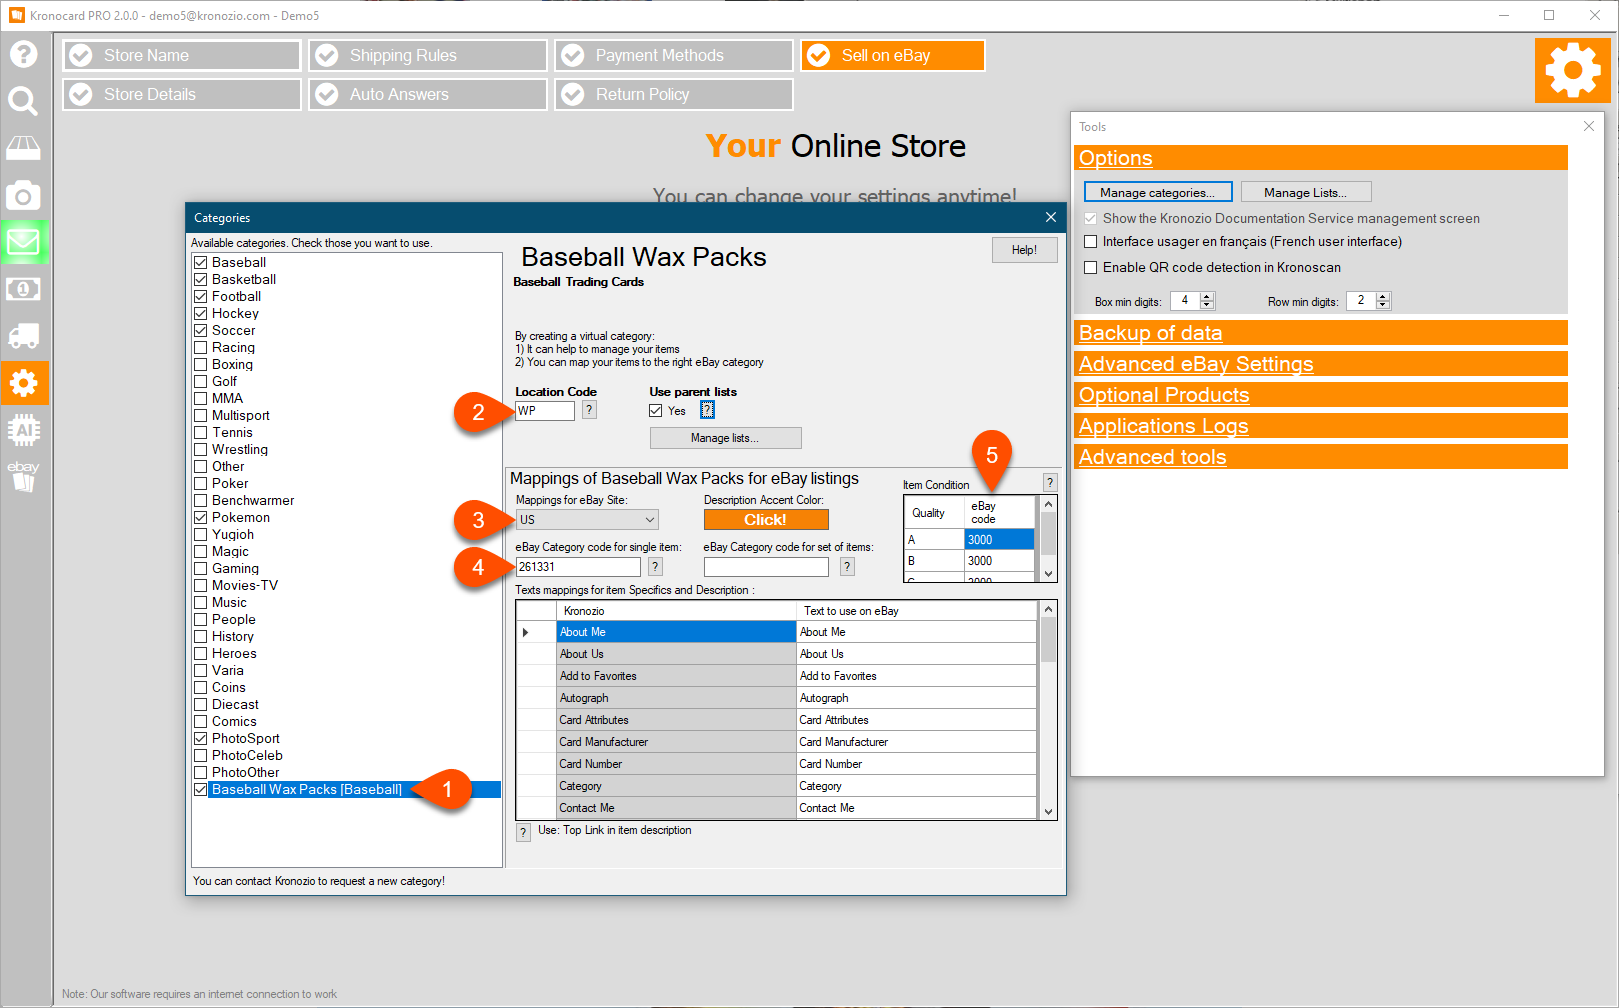Click orange Description Accent Color swatch
This screenshot has width=1619, height=1008.
pyautogui.click(x=766, y=520)
